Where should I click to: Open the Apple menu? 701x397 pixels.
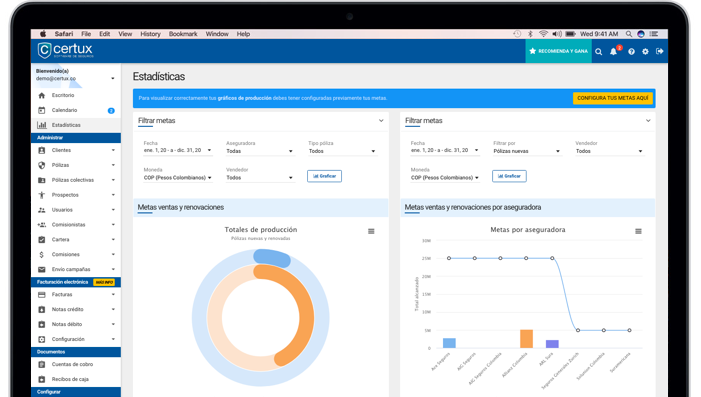click(43, 34)
